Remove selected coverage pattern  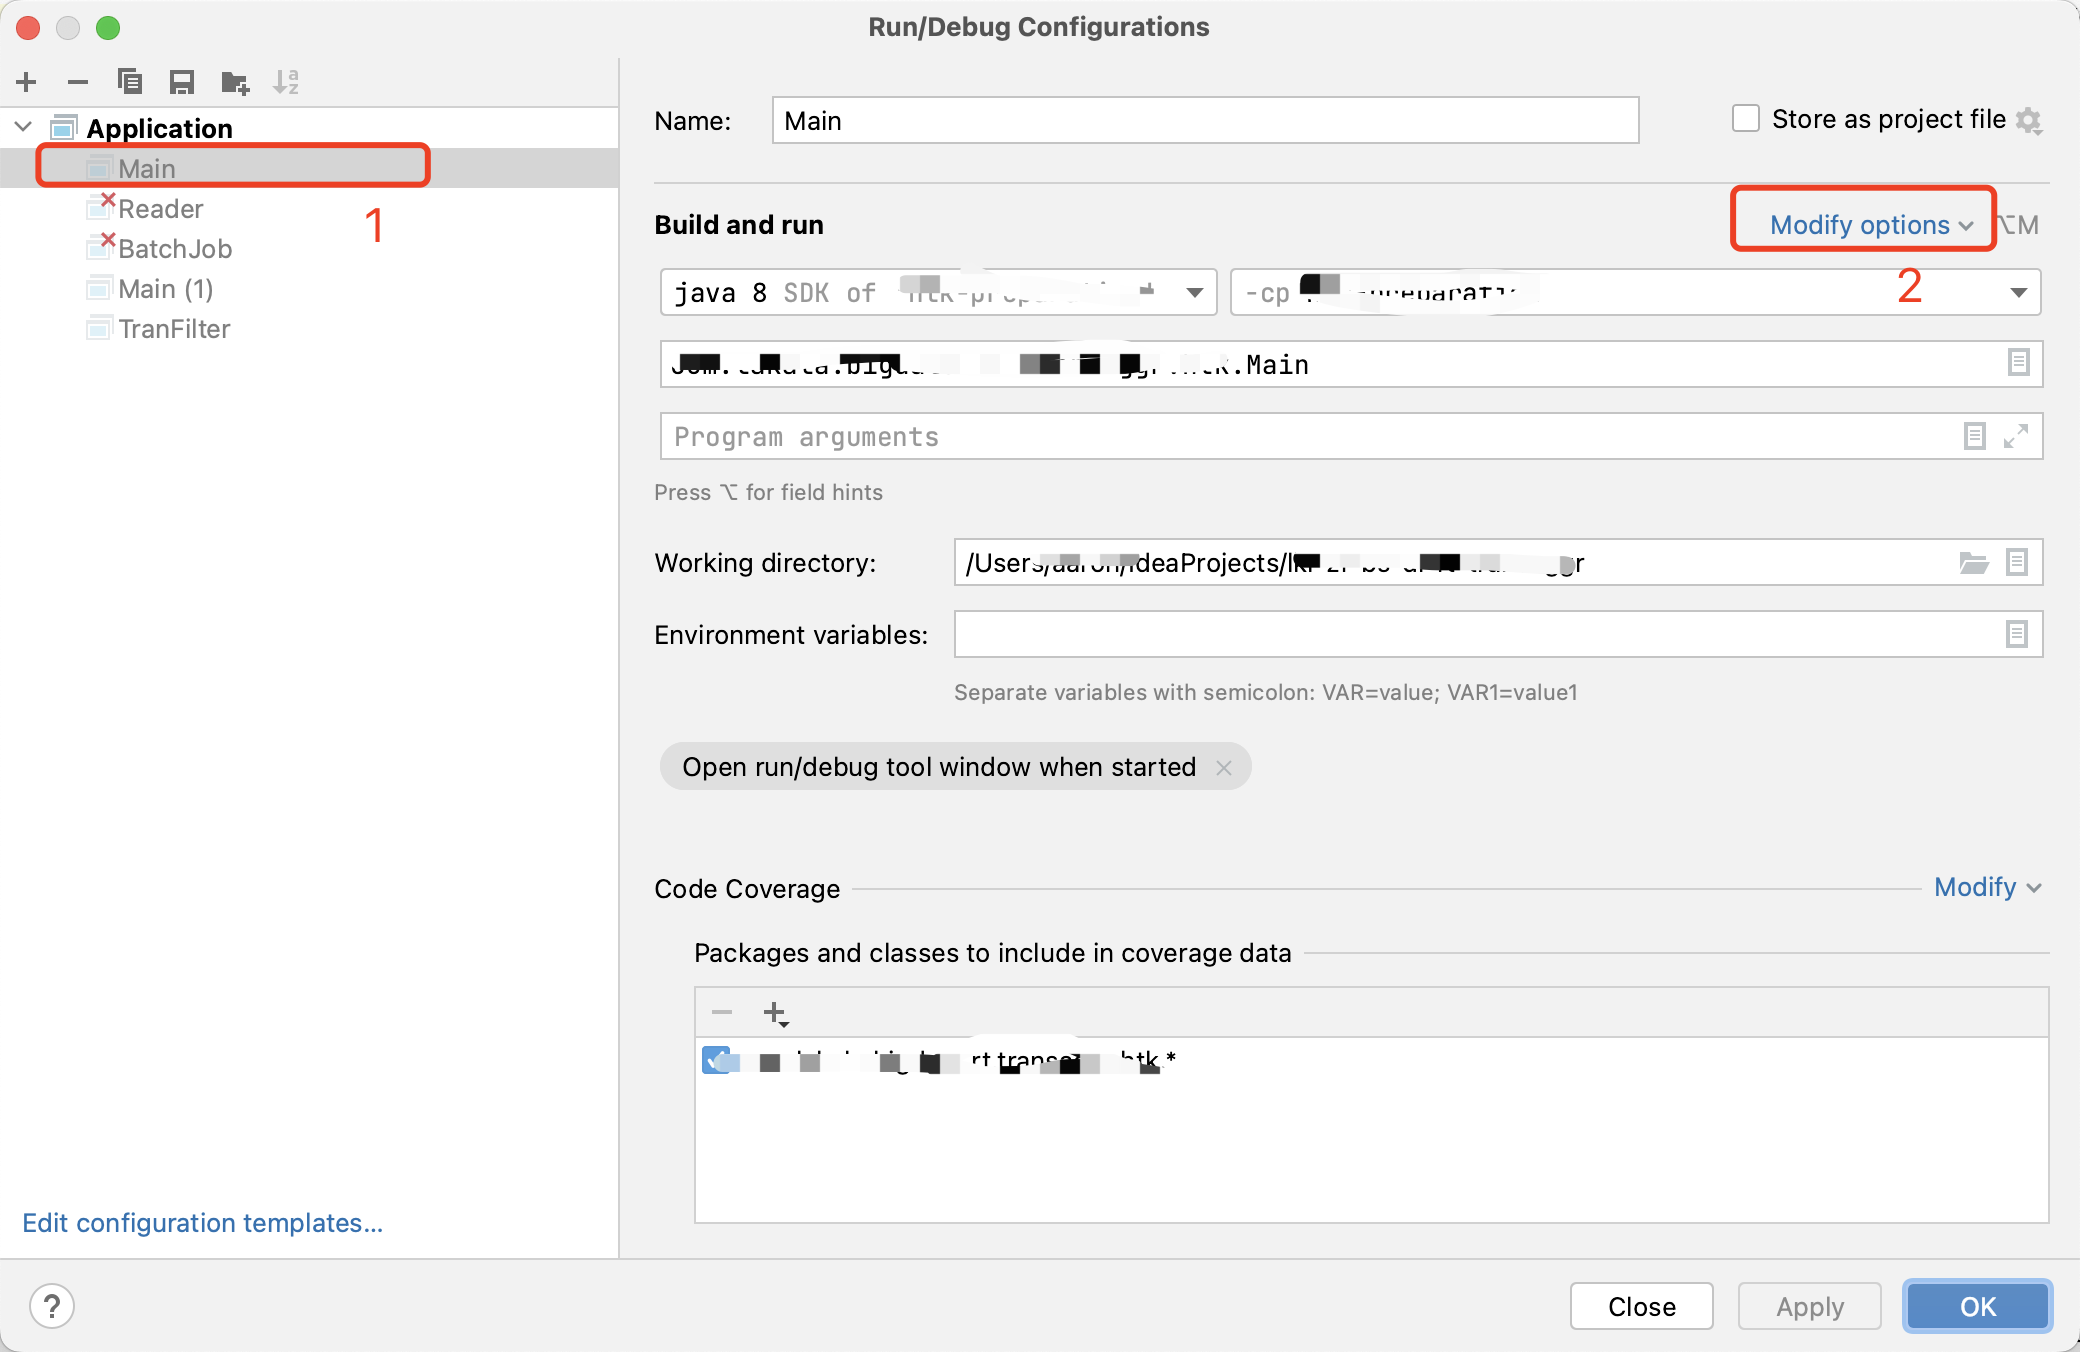tap(722, 1013)
